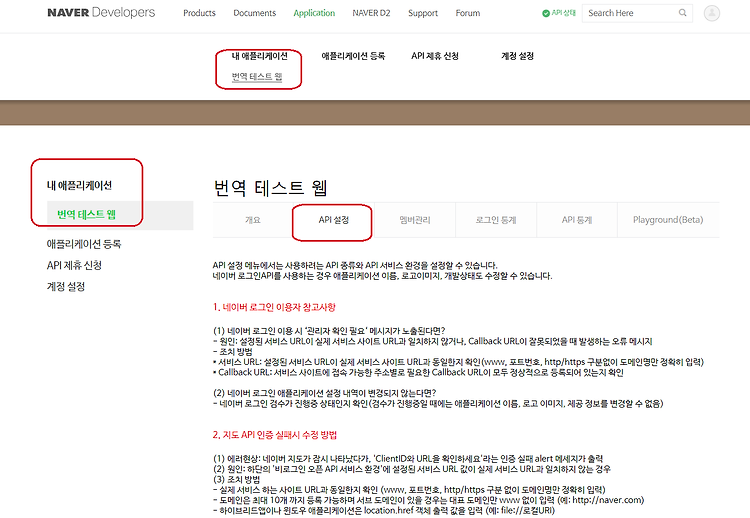Open 번역 테스트 웹 link in the top submenu
The height and width of the screenshot is (518, 750).
point(257,77)
